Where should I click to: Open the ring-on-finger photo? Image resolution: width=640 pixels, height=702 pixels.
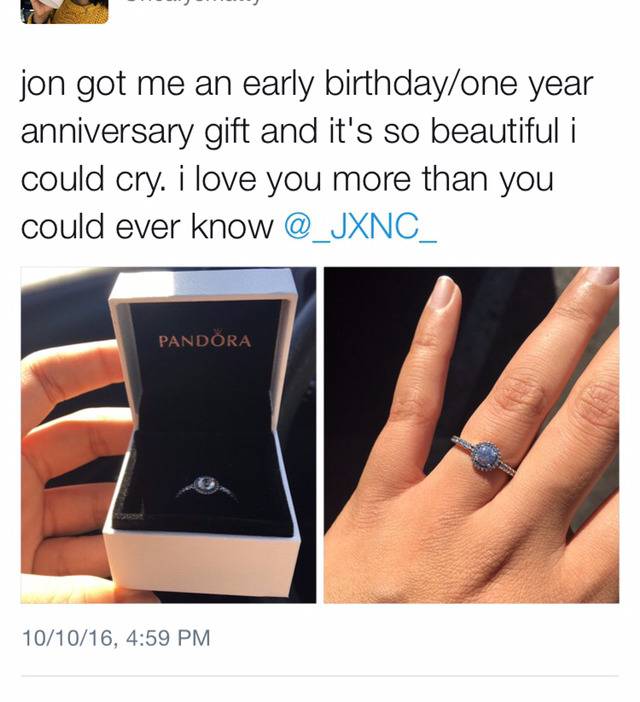click(471, 435)
